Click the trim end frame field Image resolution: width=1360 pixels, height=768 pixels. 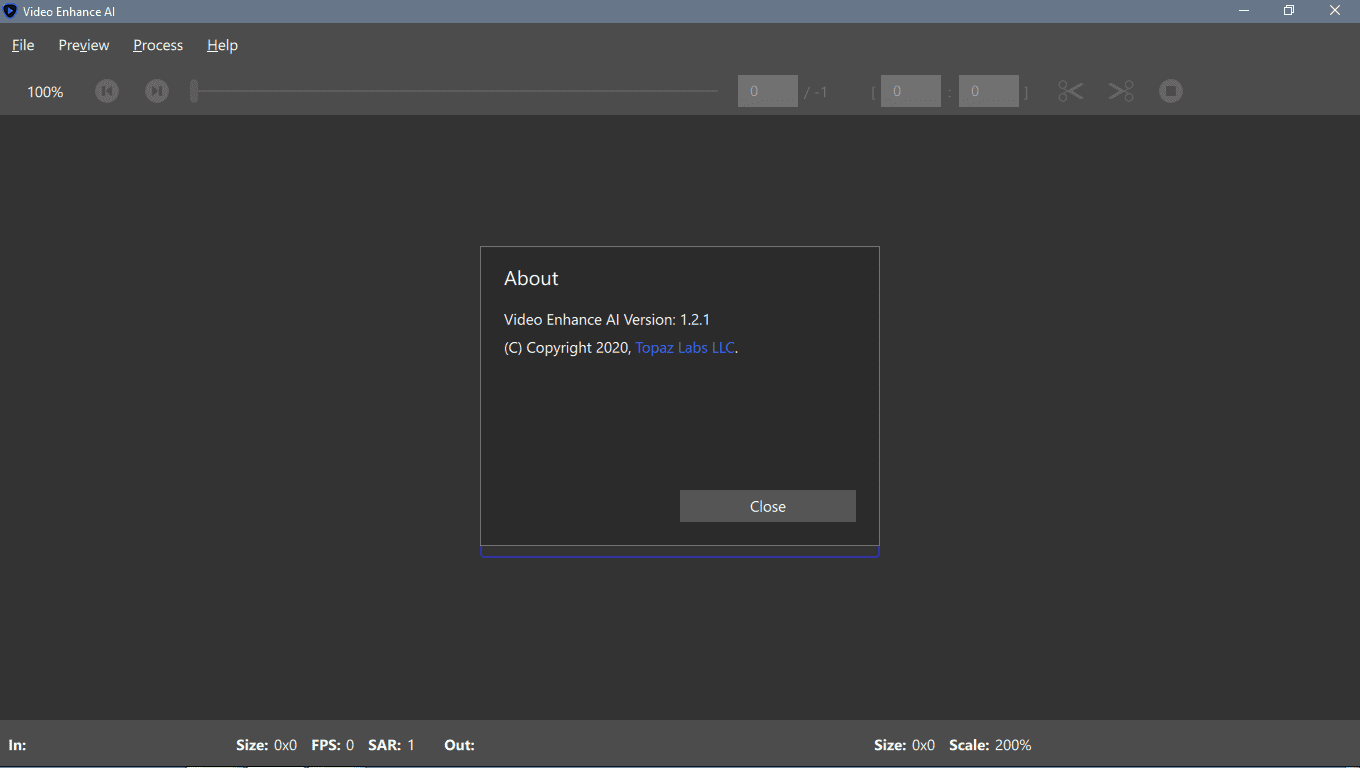pos(989,91)
